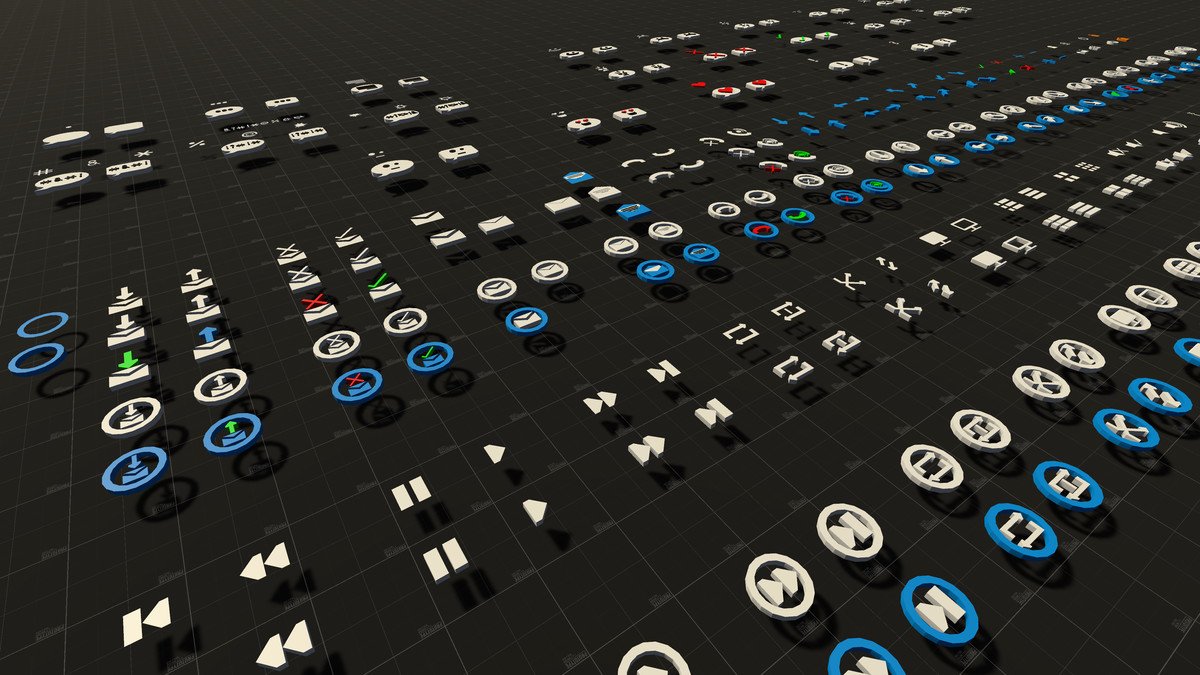Choose the blue-ringed tray icon with green checkmark
The image size is (1200, 675).
pyautogui.click(x=429, y=355)
